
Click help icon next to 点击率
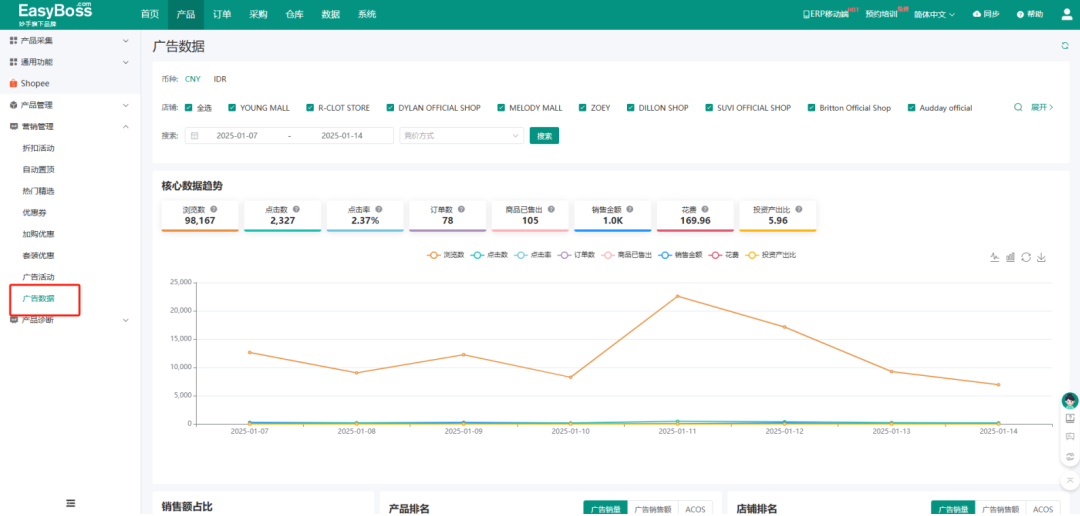pyautogui.click(x=379, y=209)
